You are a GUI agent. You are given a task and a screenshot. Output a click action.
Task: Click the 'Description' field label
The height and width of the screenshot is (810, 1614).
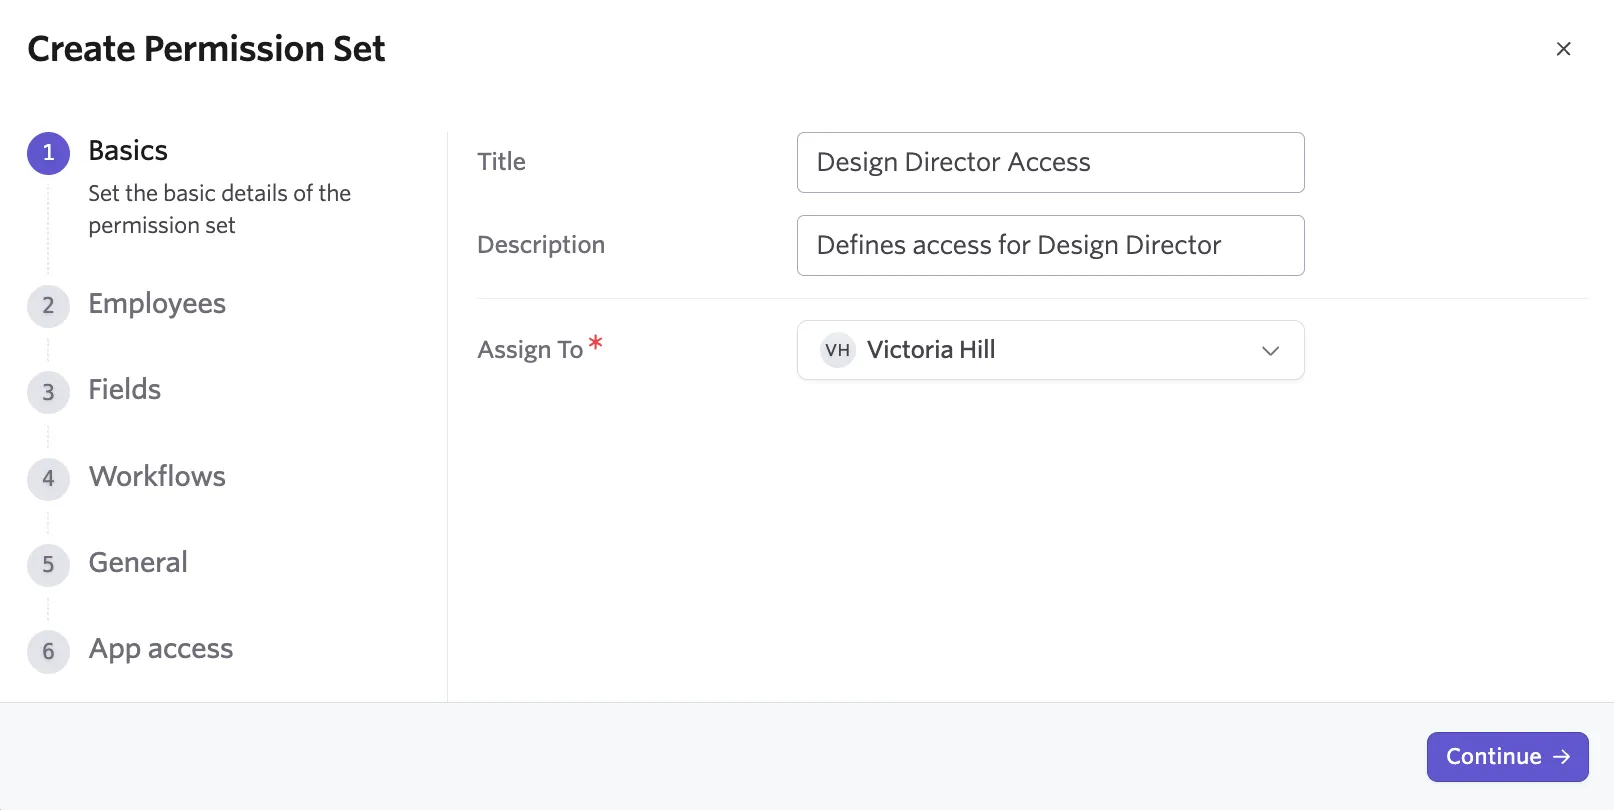[541, 245]
